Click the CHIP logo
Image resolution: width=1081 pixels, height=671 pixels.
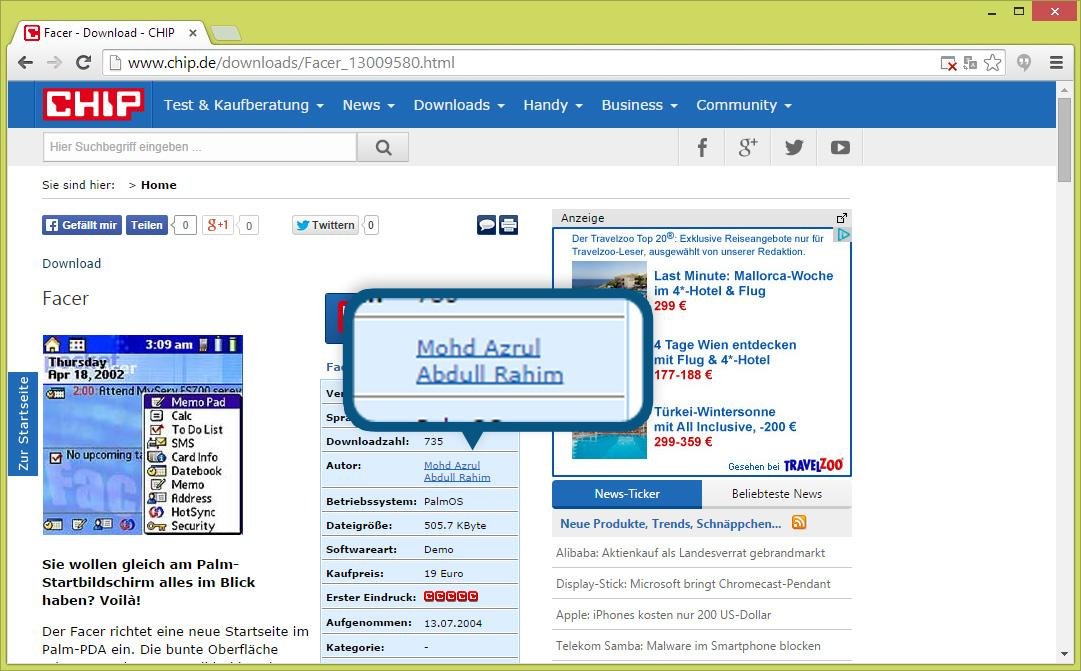tap(93, 104)
